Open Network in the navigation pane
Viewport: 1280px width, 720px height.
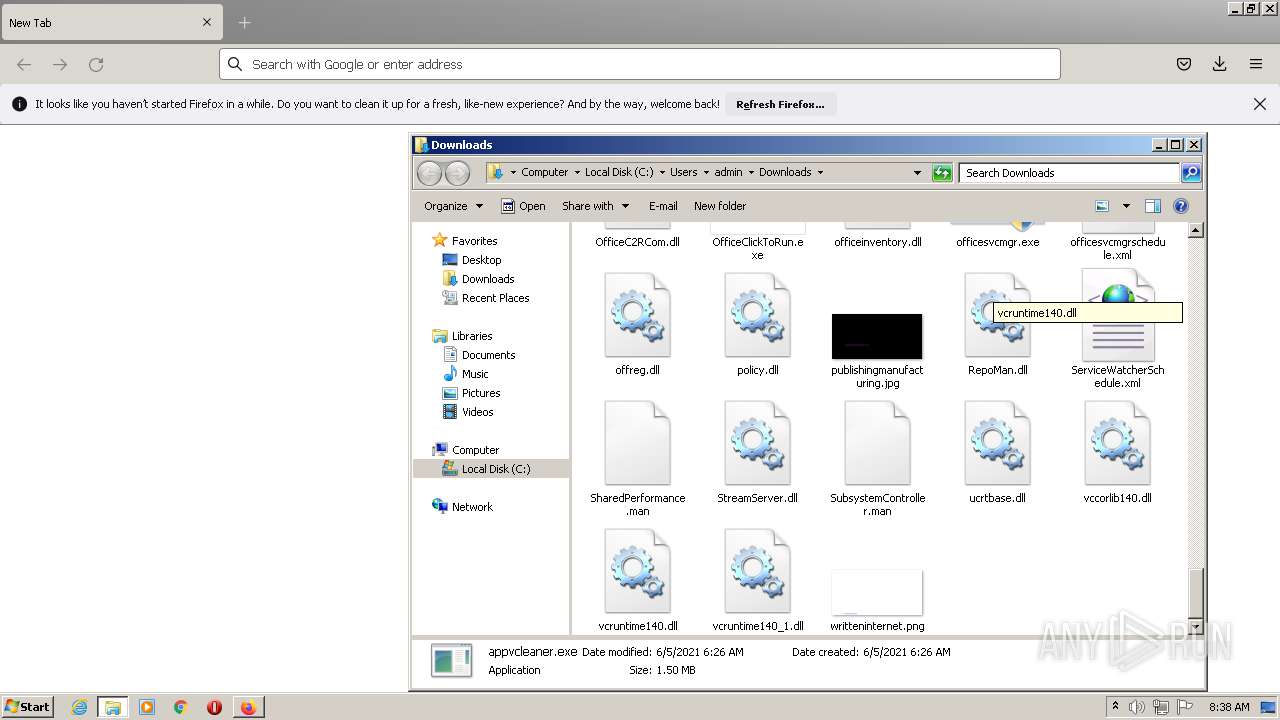[472, 507]
